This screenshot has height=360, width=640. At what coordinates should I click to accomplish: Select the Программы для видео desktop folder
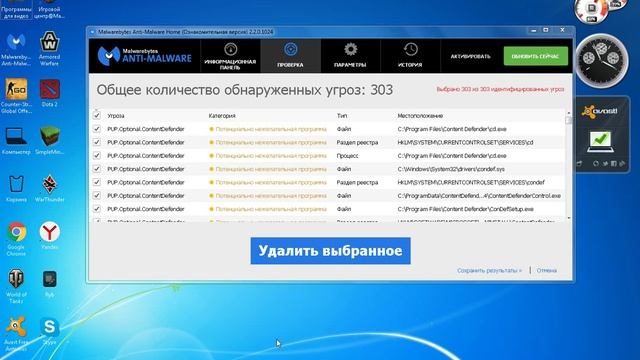click(x=16, y=9)
